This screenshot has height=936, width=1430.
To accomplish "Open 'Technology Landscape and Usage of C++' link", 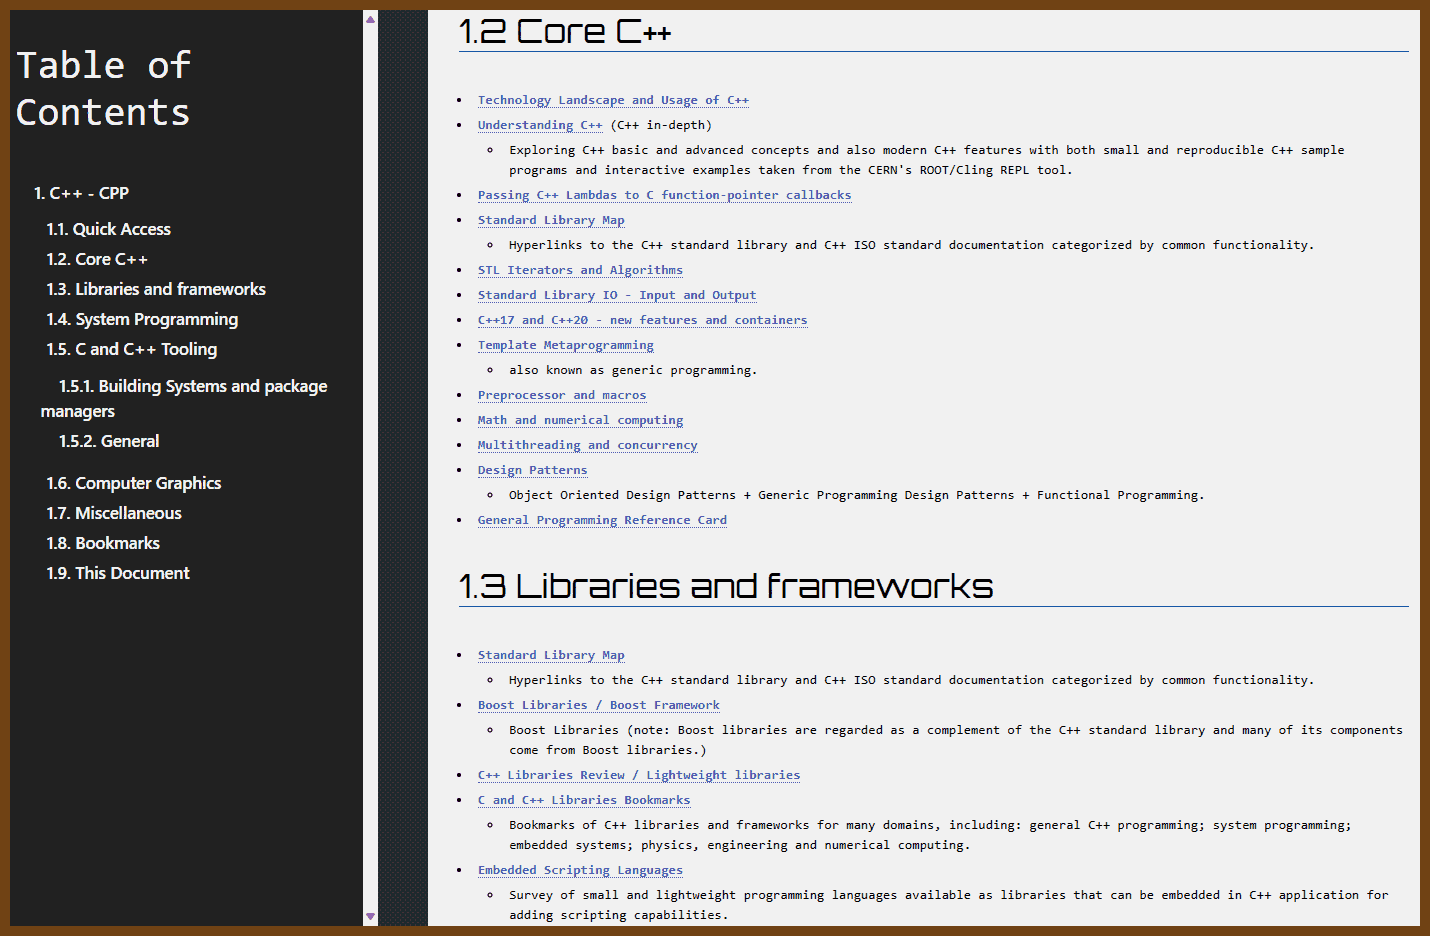I will tap(613, 100).
